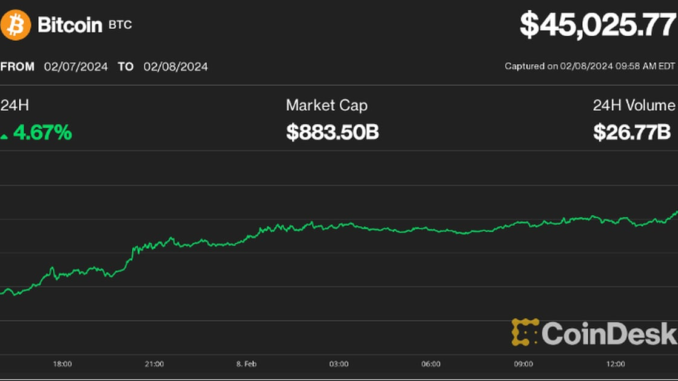678x381 pixels.
Task: Click the 03:00 time axis label
Action: tap(339, 364)
